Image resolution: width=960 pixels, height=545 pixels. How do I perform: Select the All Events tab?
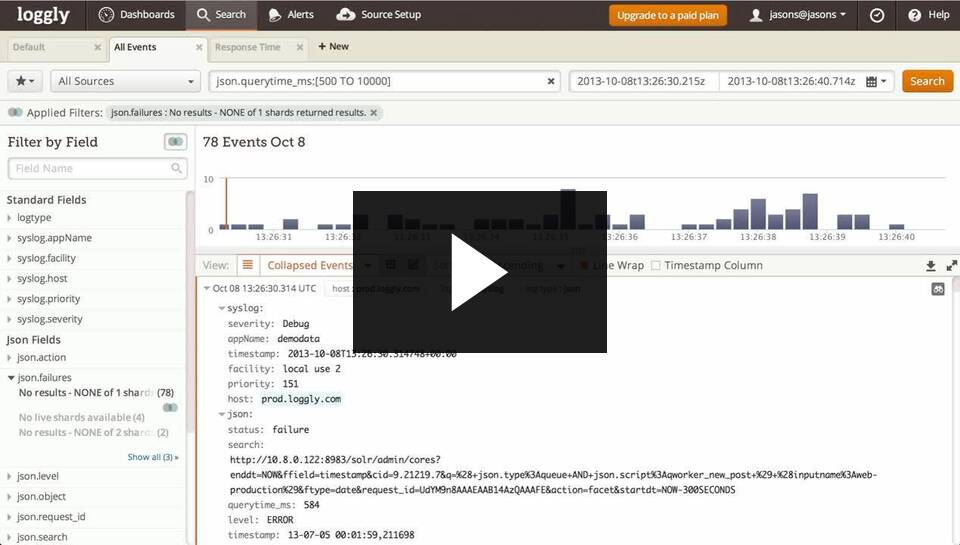coord(135,47)
